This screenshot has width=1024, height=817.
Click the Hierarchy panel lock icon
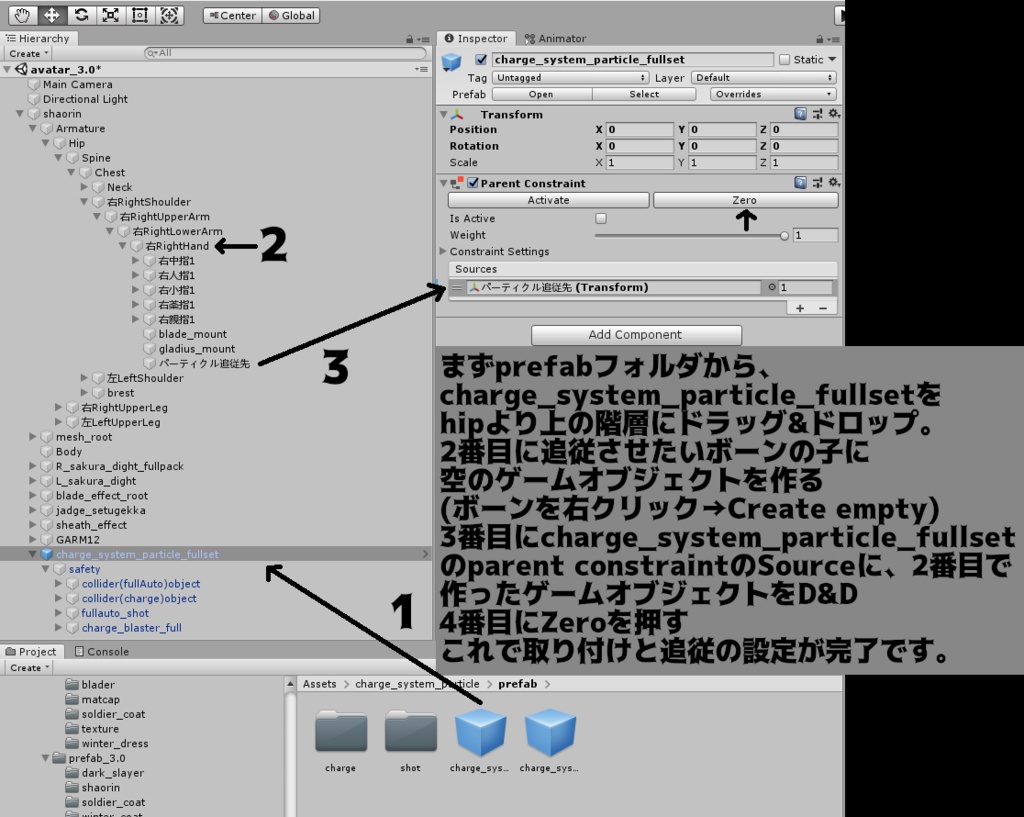pos(409,39)
